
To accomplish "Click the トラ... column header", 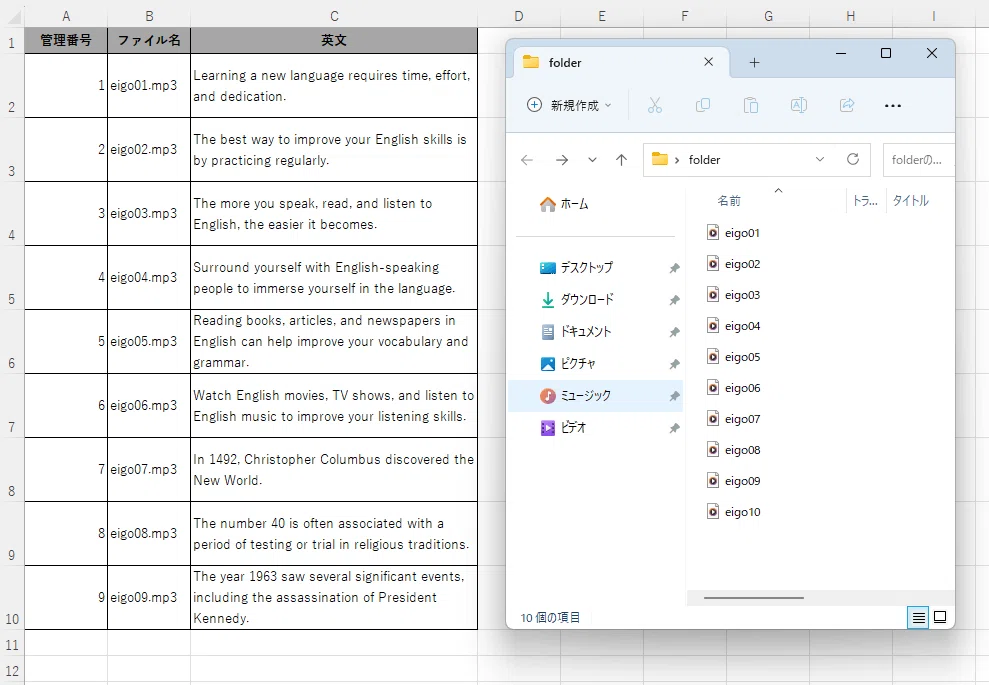I will pyautogui.click(x=865, y=201).
